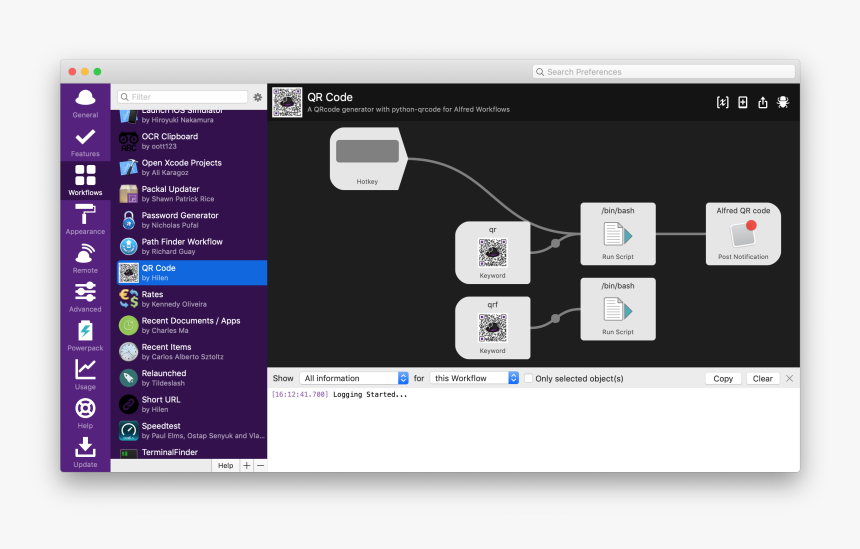Click the Search Preferences field
860x549 pixels.
664,72
